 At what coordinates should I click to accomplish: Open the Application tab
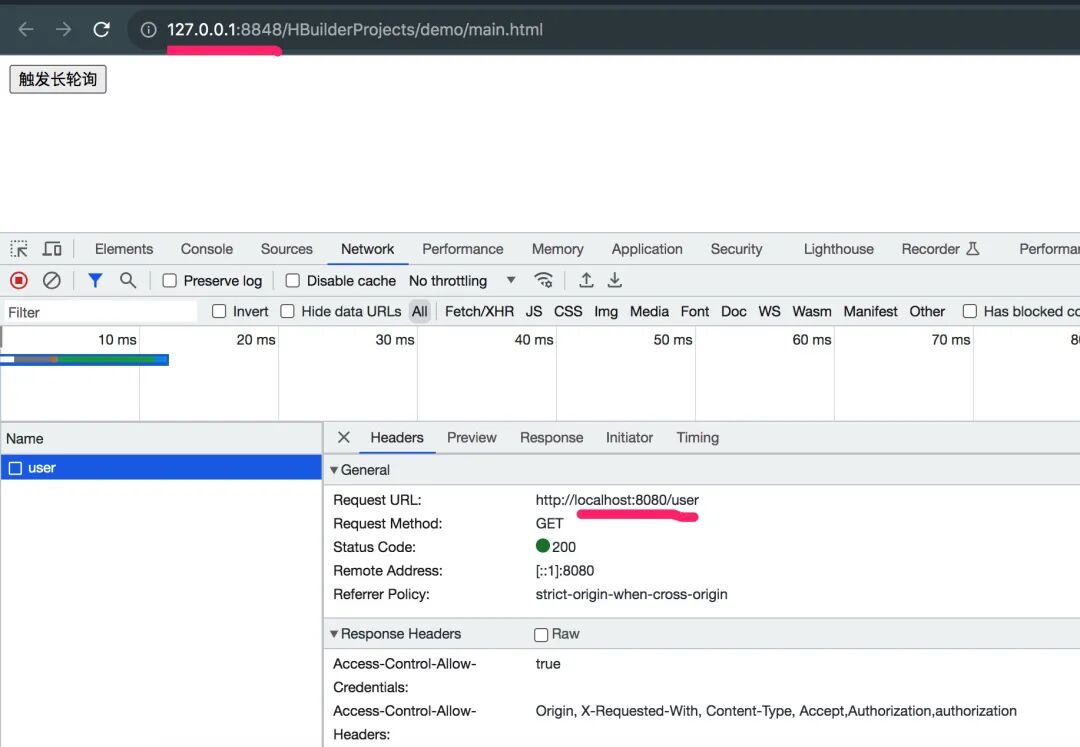coord(647,249)
